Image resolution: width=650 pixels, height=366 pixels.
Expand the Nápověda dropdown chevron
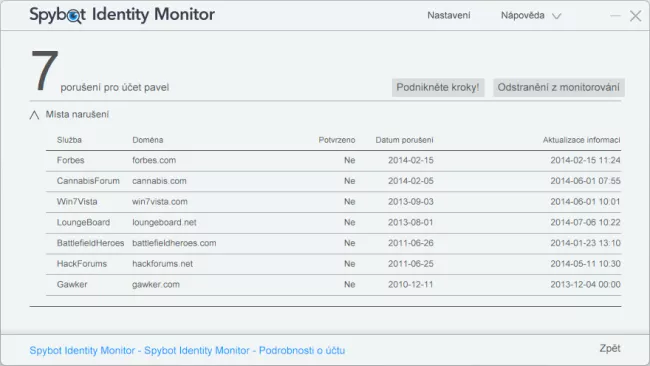[x=557, y=16]
